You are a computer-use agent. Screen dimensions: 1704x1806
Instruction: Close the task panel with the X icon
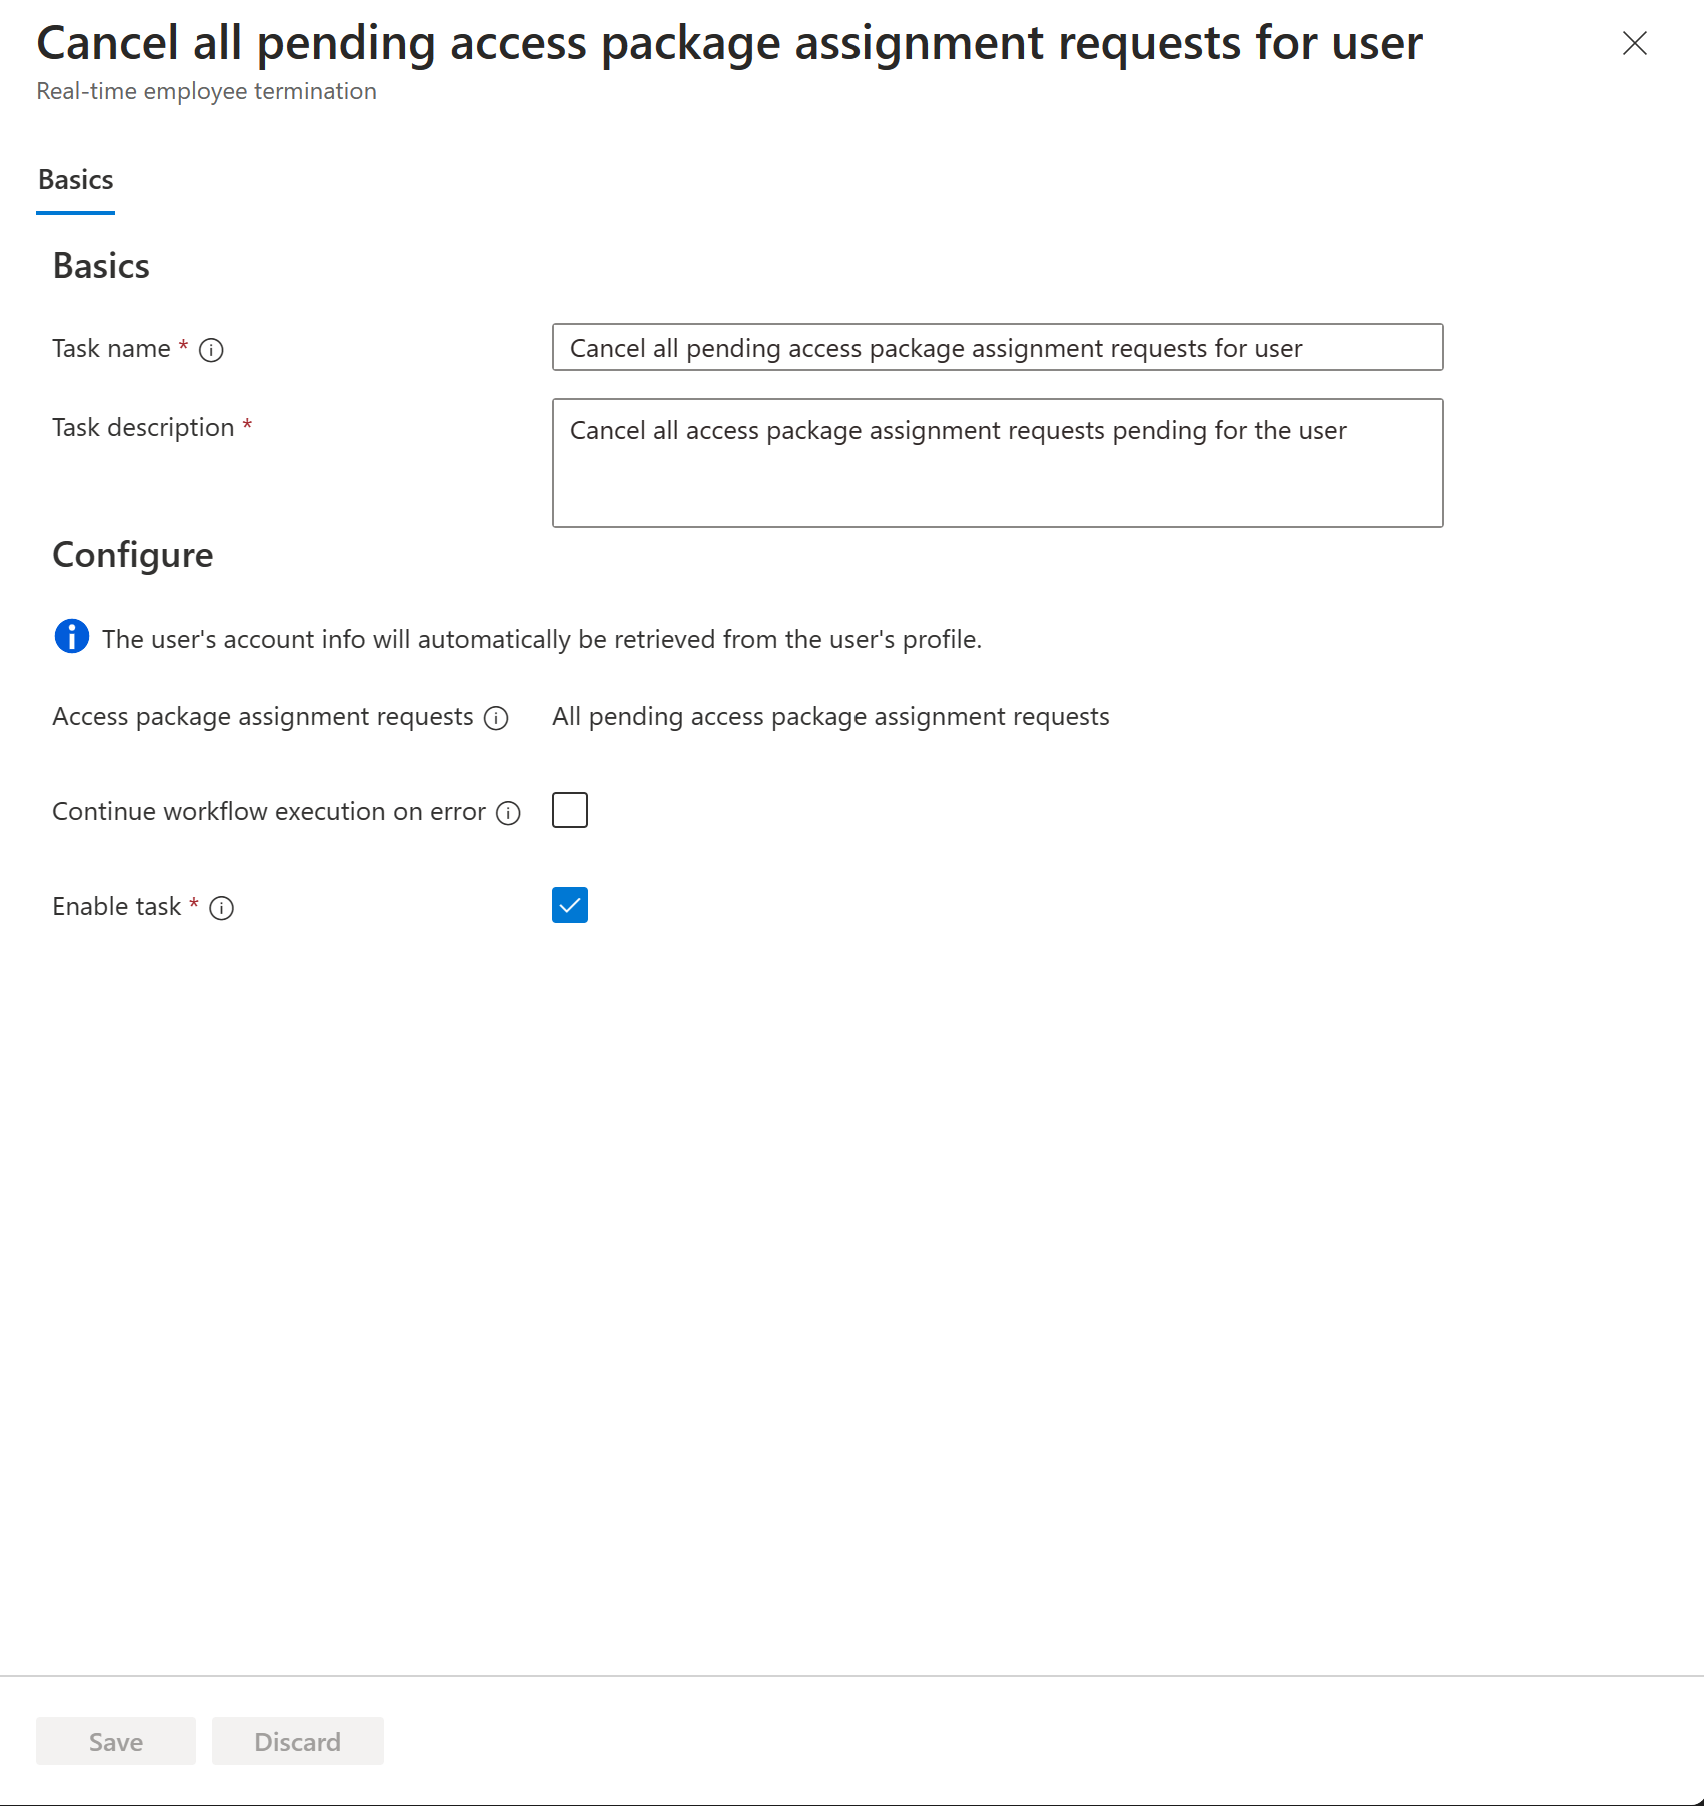[x=1635, y=43]
